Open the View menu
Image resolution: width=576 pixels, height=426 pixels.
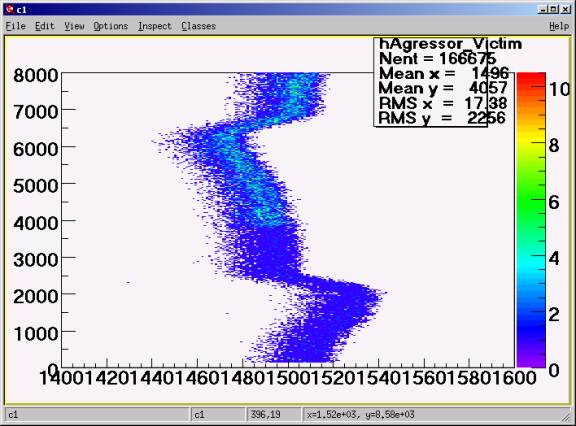[x=74, y=26]
